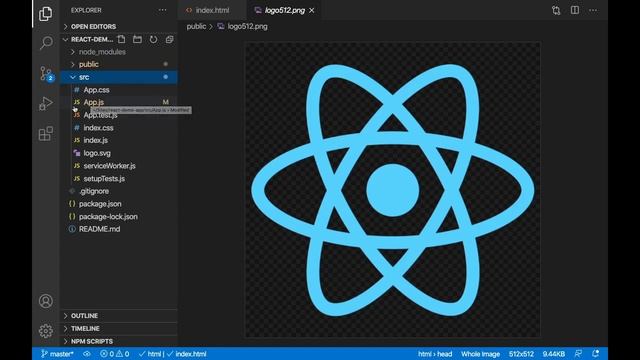Open index.css in the explorer
Viewport: 640px width, 360px height.
pos(119,128)
